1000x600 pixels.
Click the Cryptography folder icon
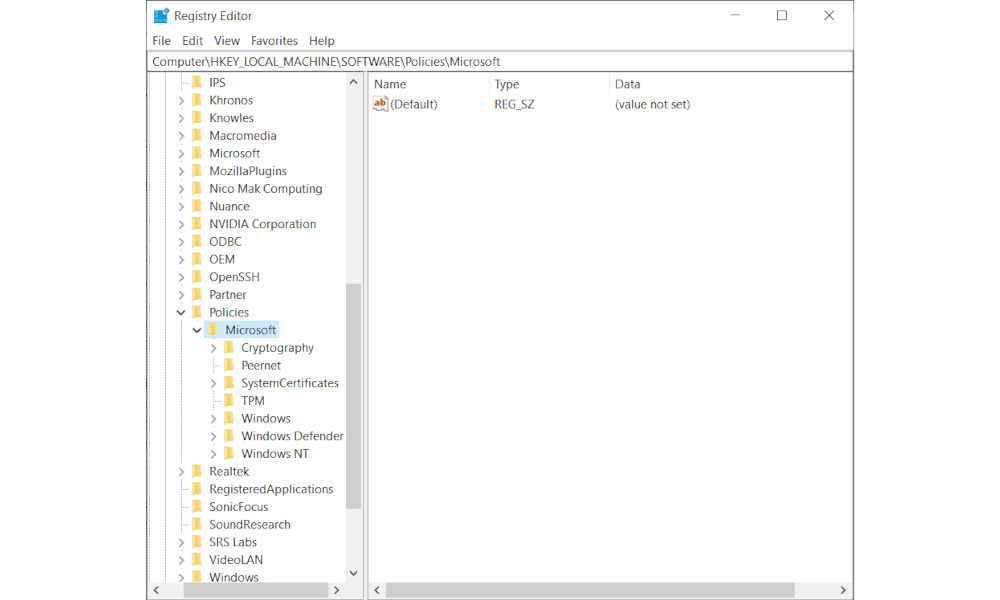coord(229,348)
